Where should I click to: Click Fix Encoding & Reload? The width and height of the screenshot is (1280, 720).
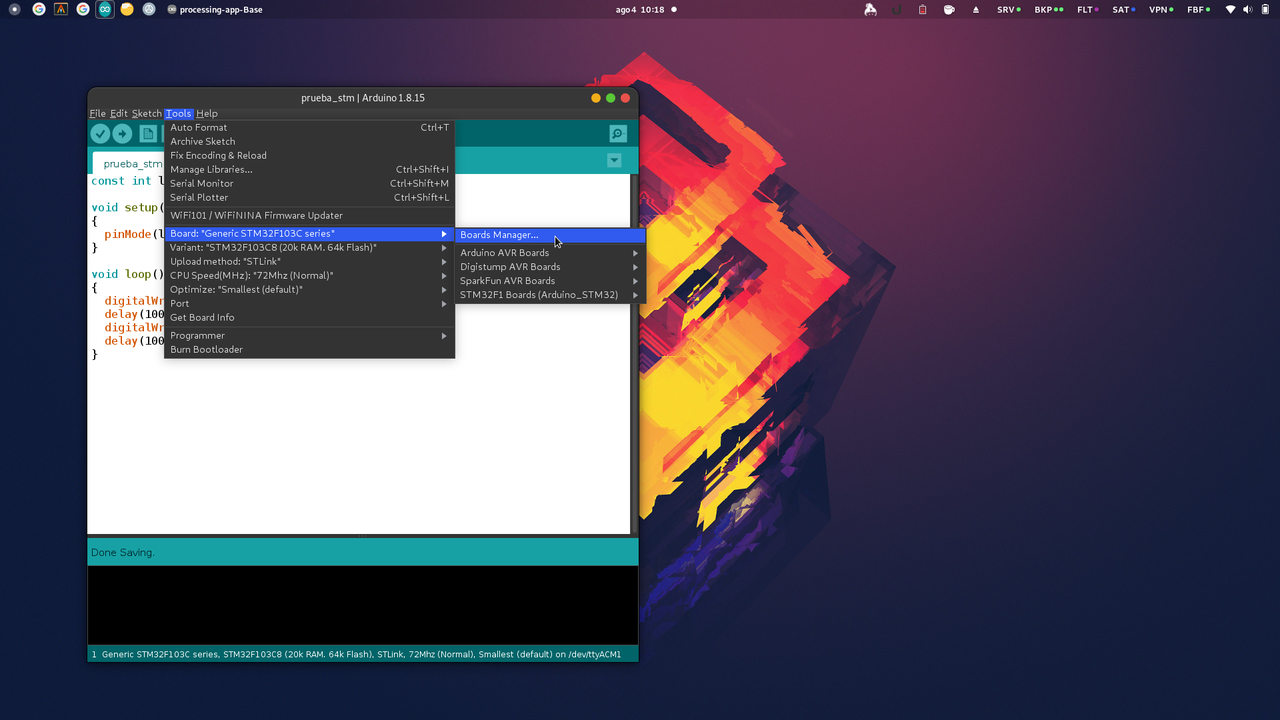[x=310, y=155]
